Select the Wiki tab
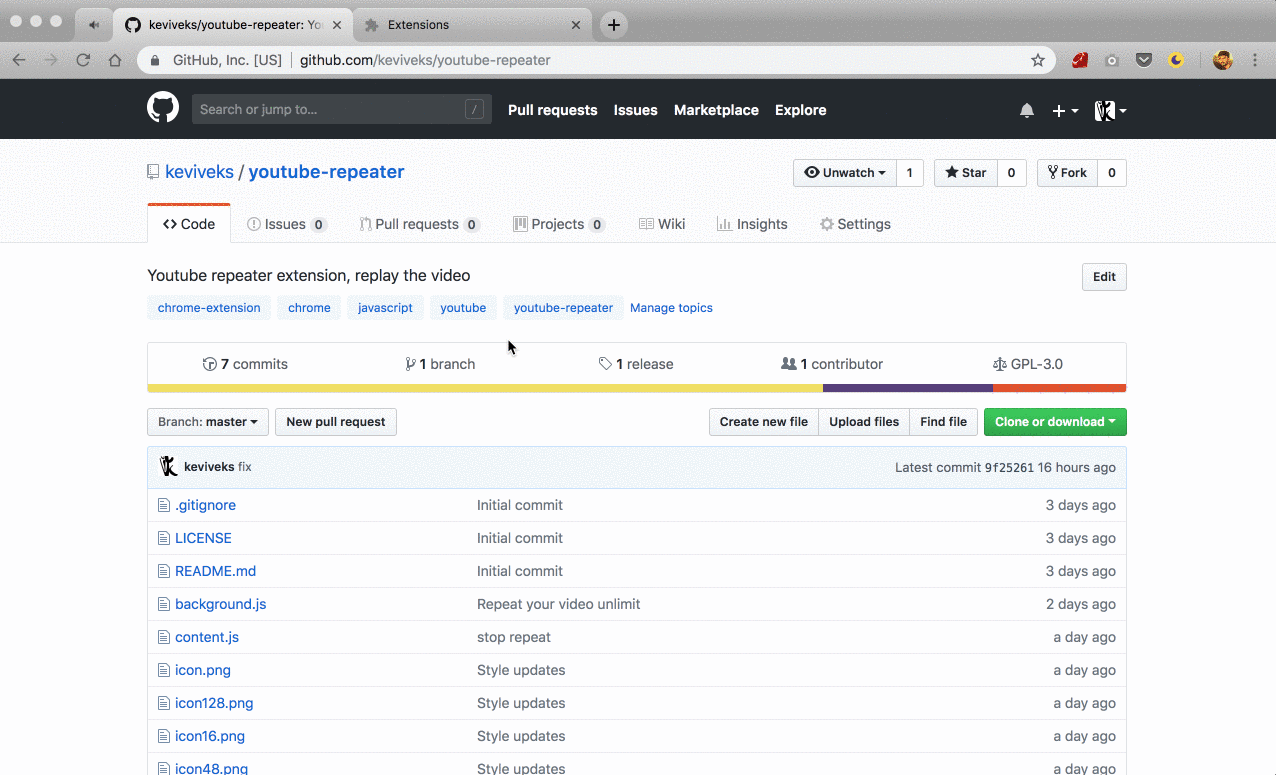The height and width of the screenshot is (775, 1276). click(x=662, y=224)
